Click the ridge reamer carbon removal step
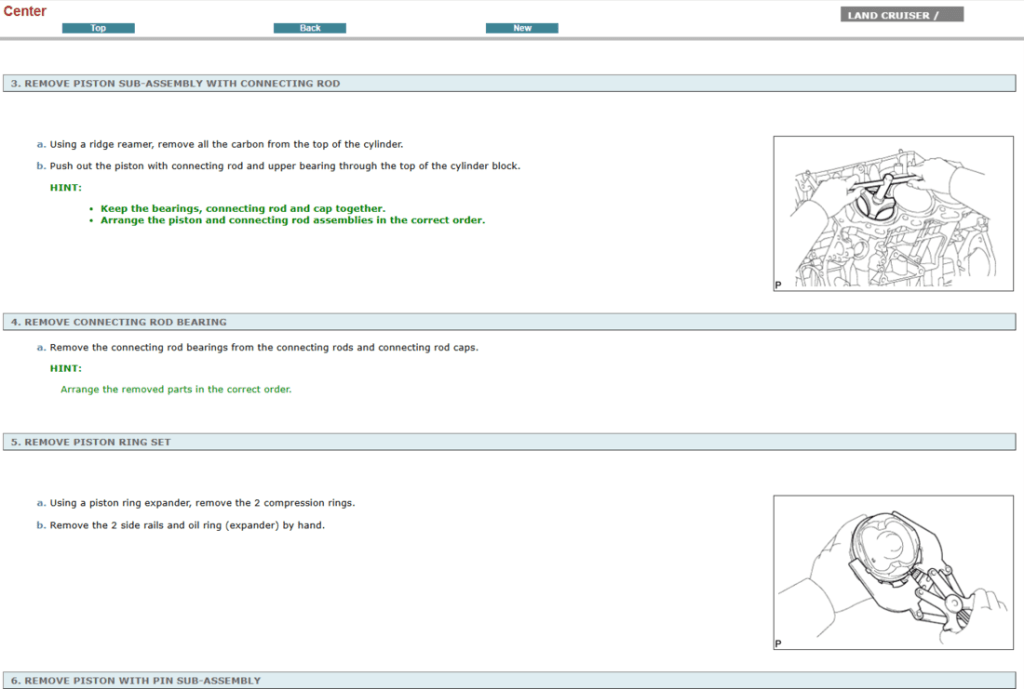 coord(226,144)
